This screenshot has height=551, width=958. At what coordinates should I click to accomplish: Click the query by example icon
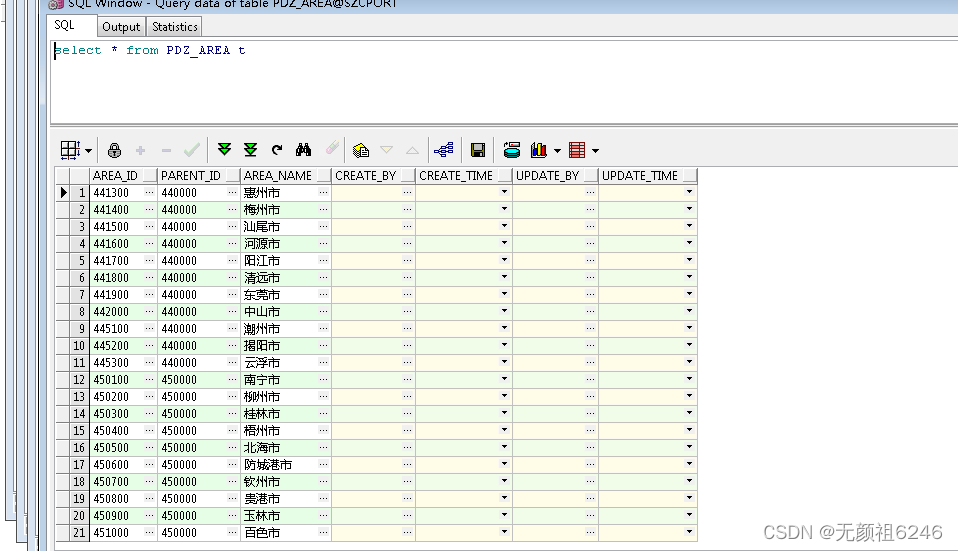click(x=361, y=150)
